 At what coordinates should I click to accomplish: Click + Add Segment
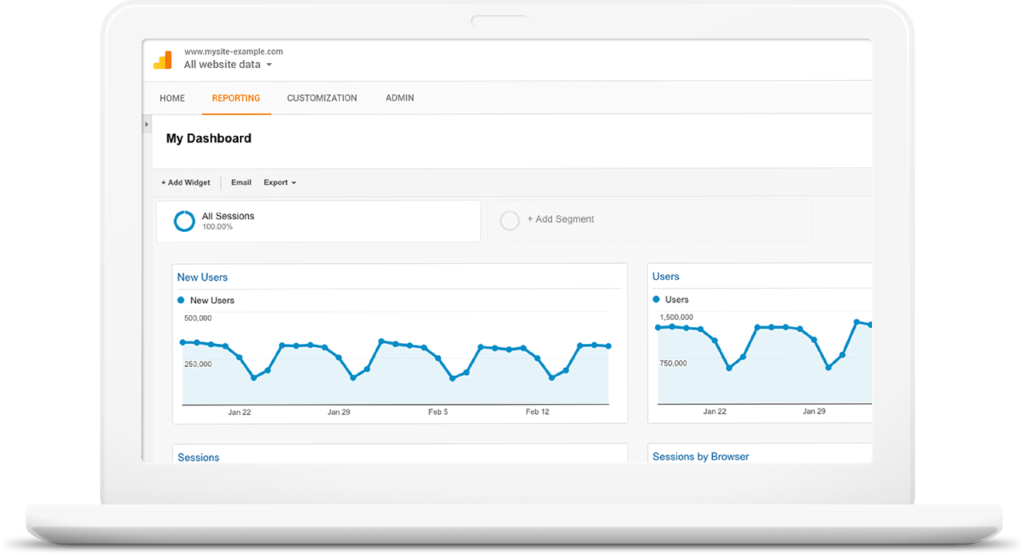(560, 219)
